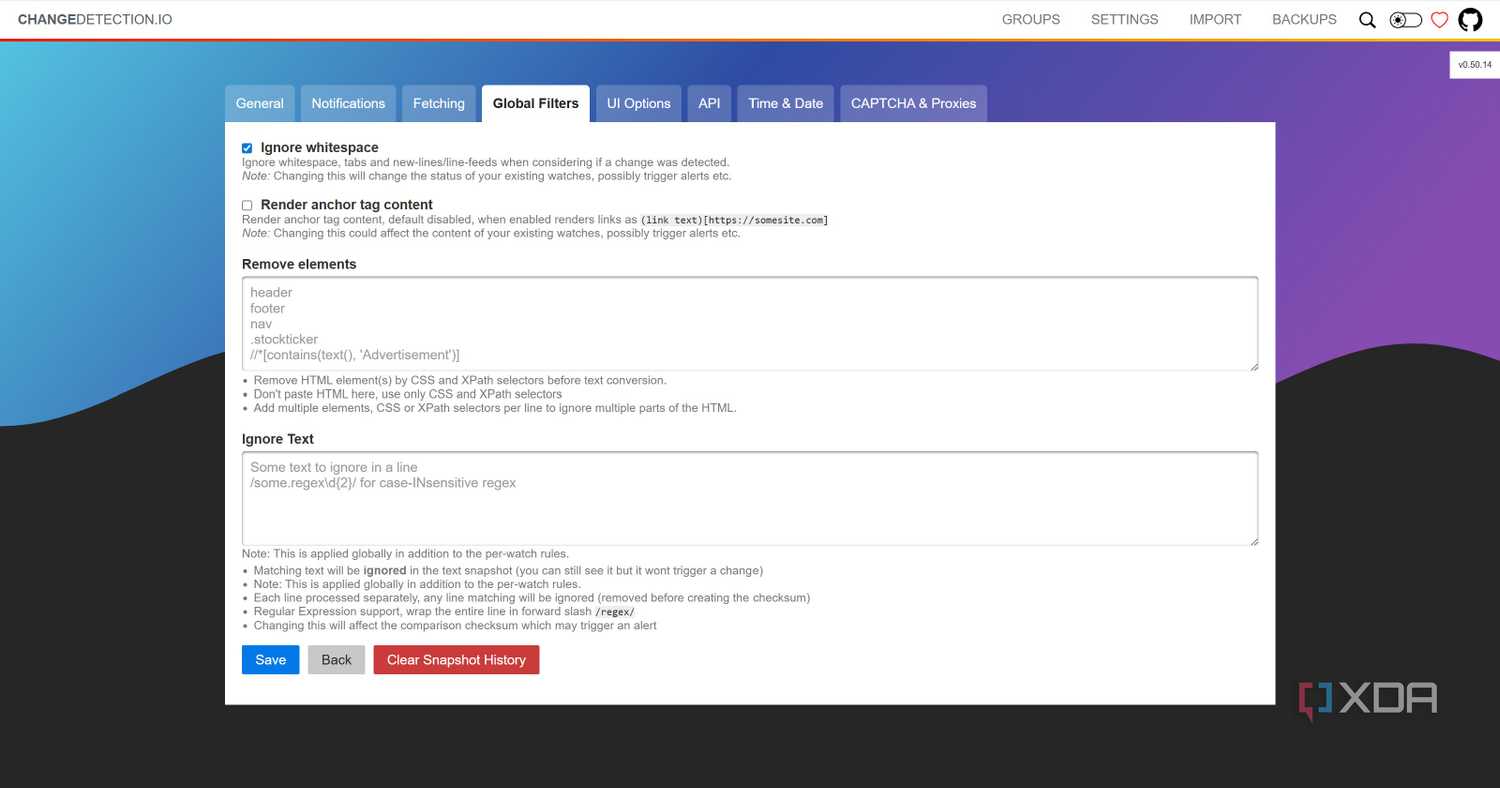The image size is (1500, 788).
Task: Switch to the General tab
Action: coord(260,103)
